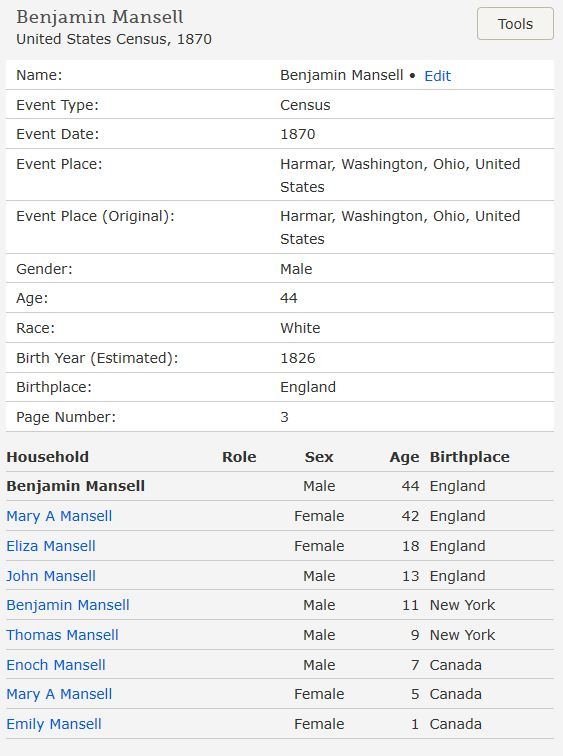Viewport: 563px width, 756px height.
Task: Open the Tools button menu
Action: click(x=515, y=24)
